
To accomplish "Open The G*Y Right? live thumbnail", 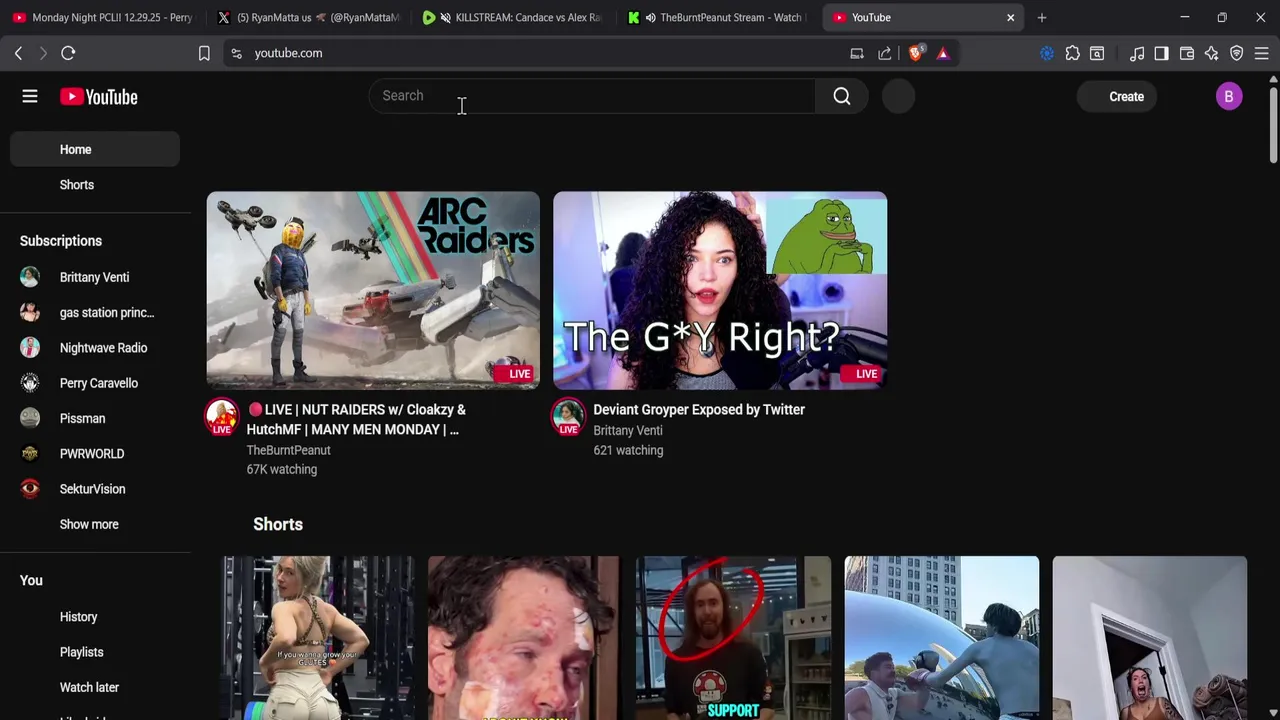I will point(720,290).
